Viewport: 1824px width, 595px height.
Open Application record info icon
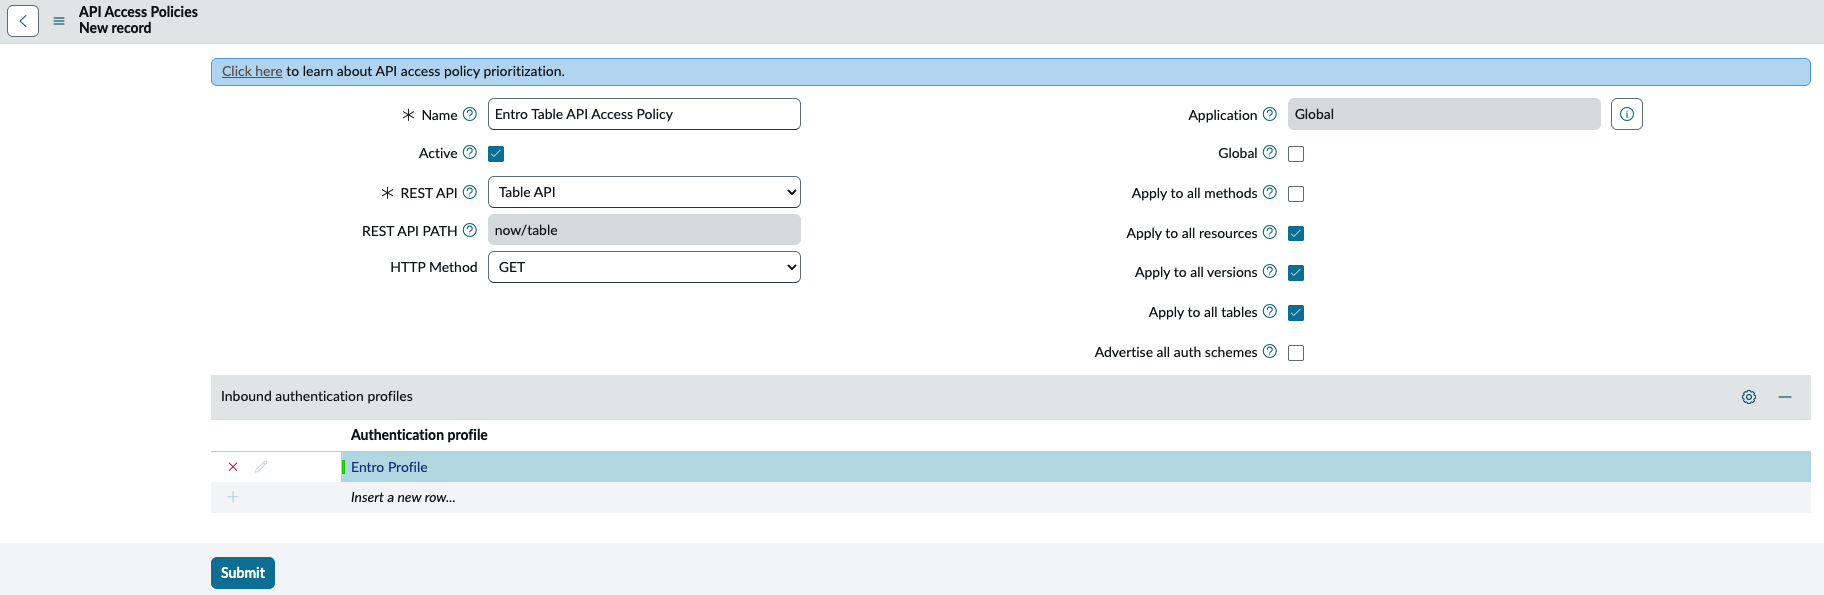pyautogui.click(x=1627, y=114)
